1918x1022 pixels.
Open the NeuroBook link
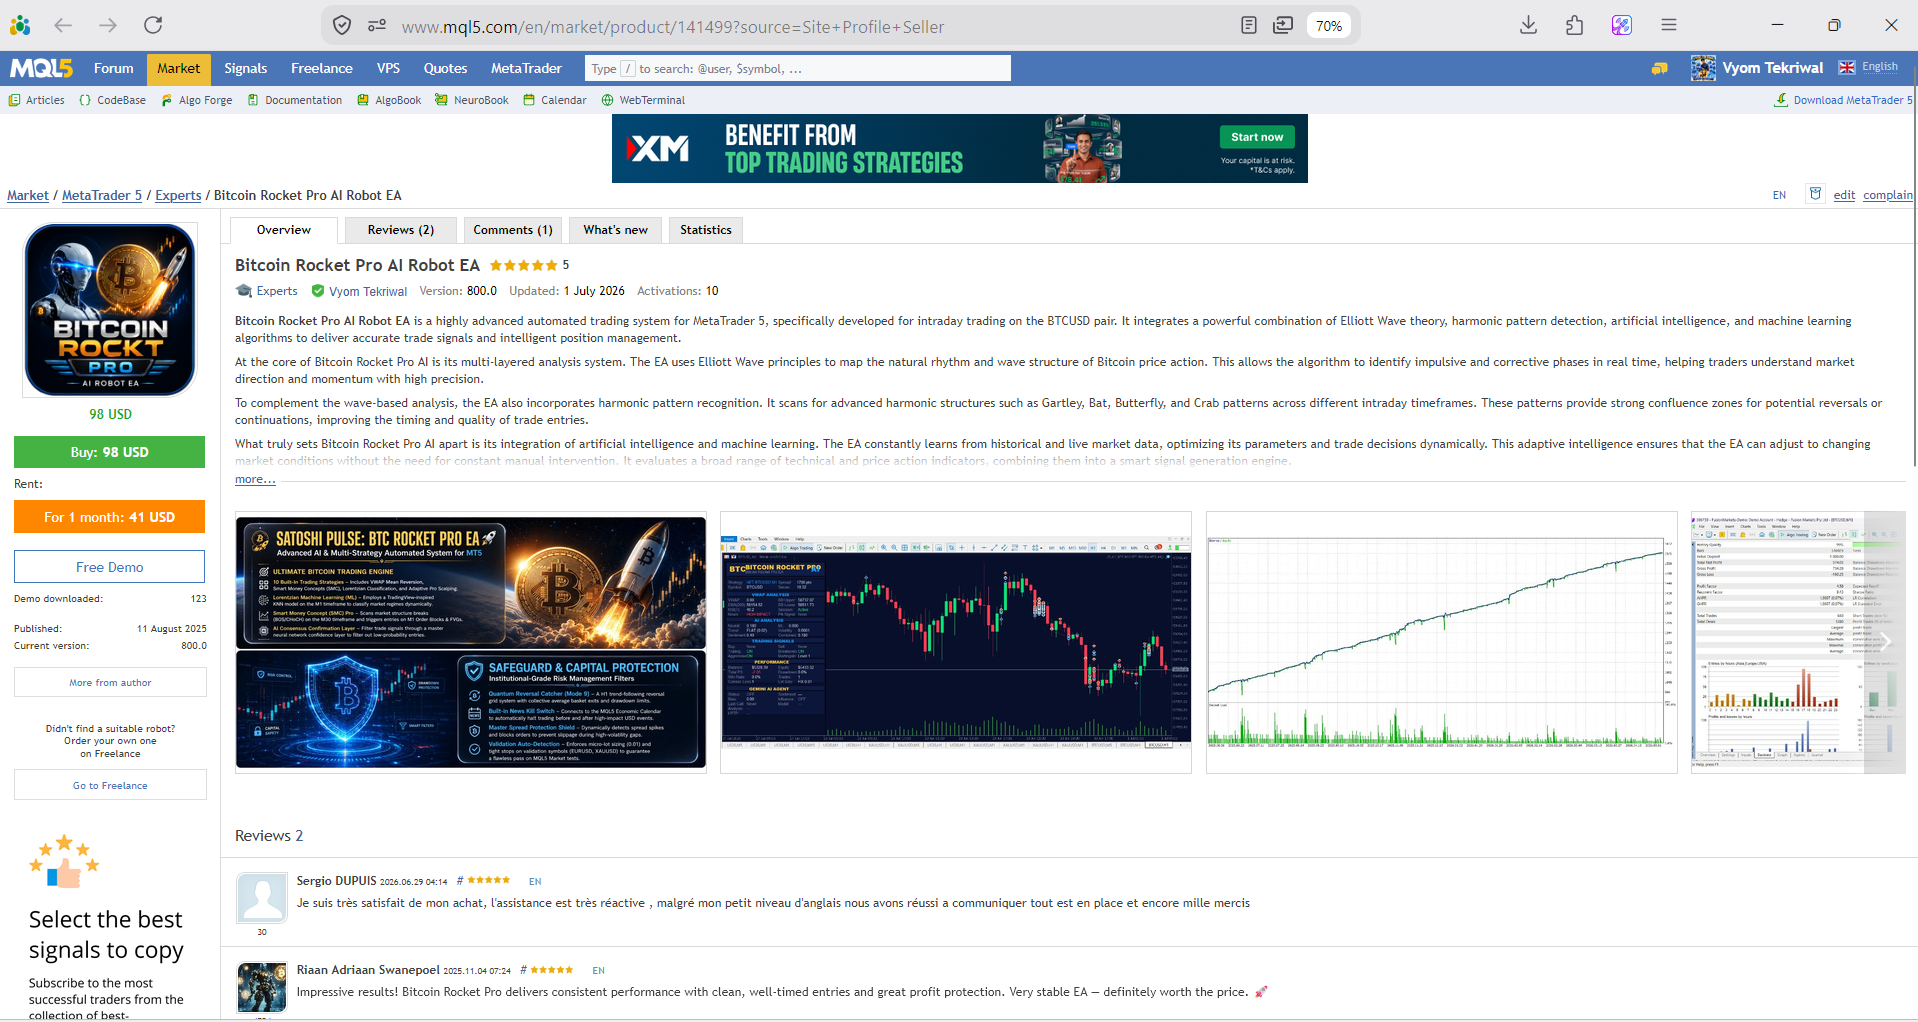coord(472,100)
